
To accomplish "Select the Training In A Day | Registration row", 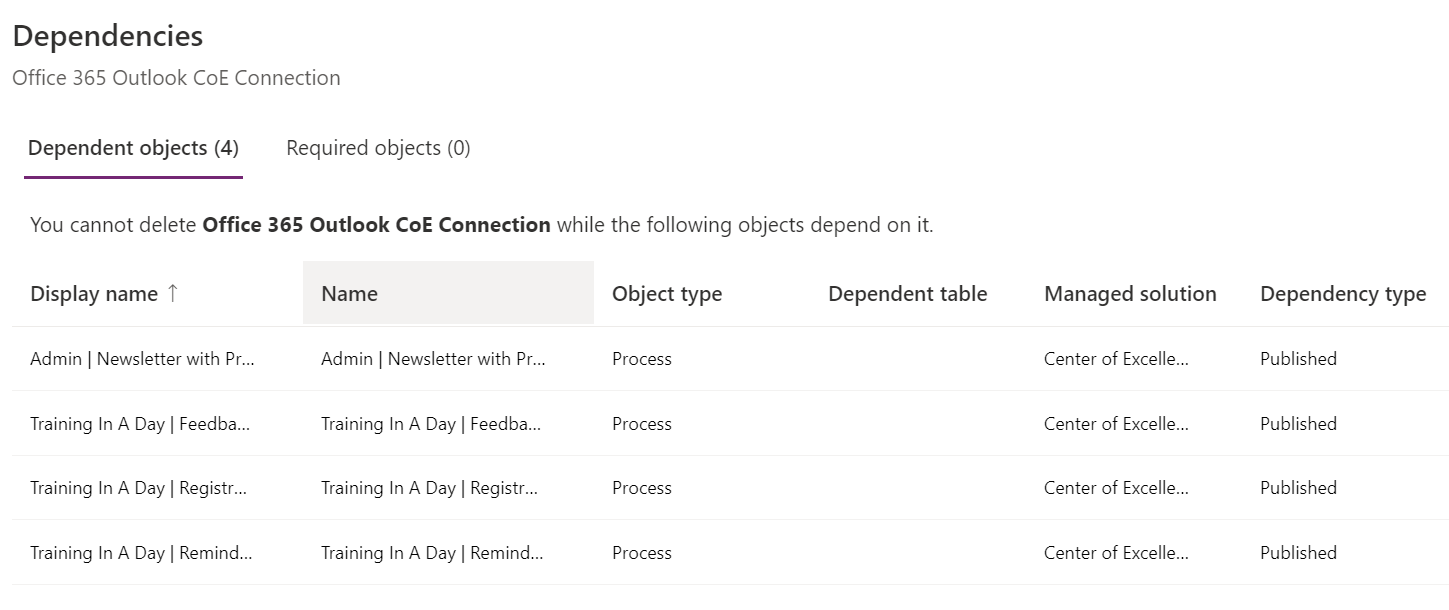I will point(141,488).
